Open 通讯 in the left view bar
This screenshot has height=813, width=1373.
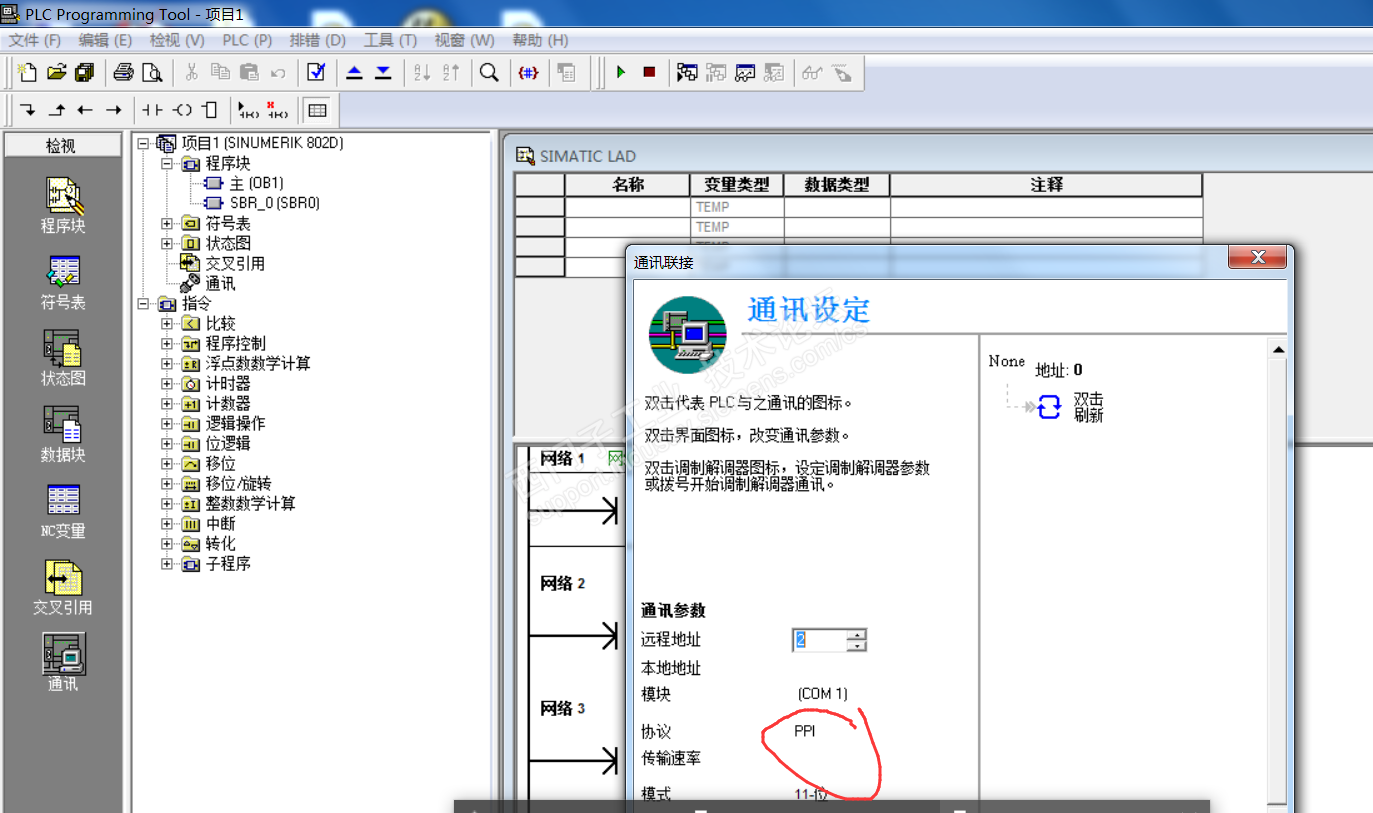click(63, 664)
